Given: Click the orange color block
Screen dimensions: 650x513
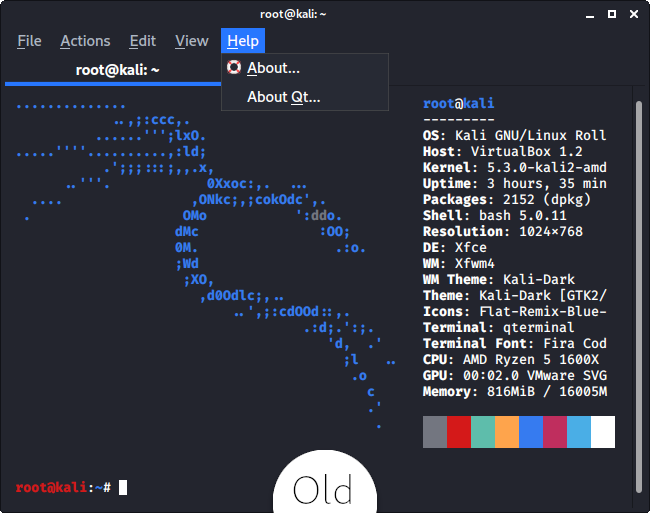Looking at the screenshot, I should point(507,432).
